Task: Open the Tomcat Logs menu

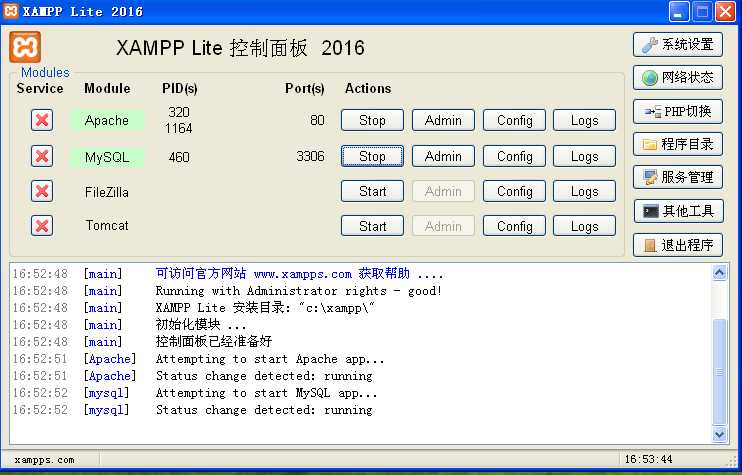Action: (x=584, y=226)
